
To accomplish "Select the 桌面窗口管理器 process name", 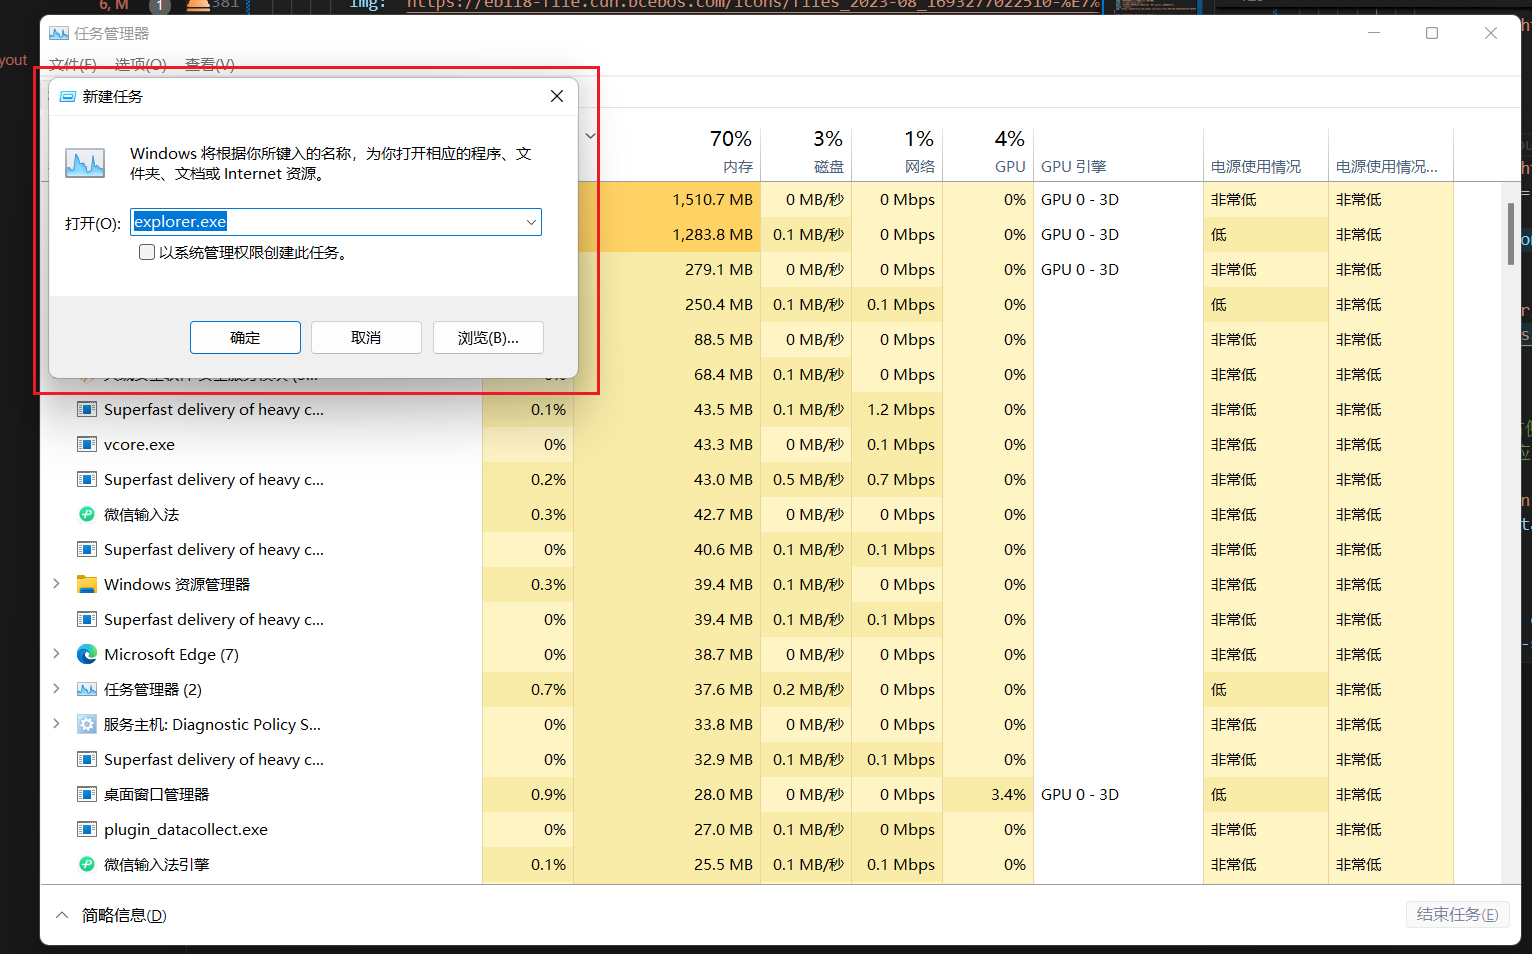I will pyautogui.click(x=156, y=794).
